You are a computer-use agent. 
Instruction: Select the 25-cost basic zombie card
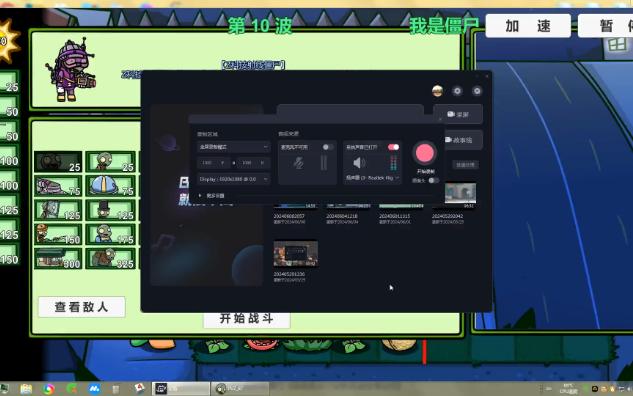[111, 161]
